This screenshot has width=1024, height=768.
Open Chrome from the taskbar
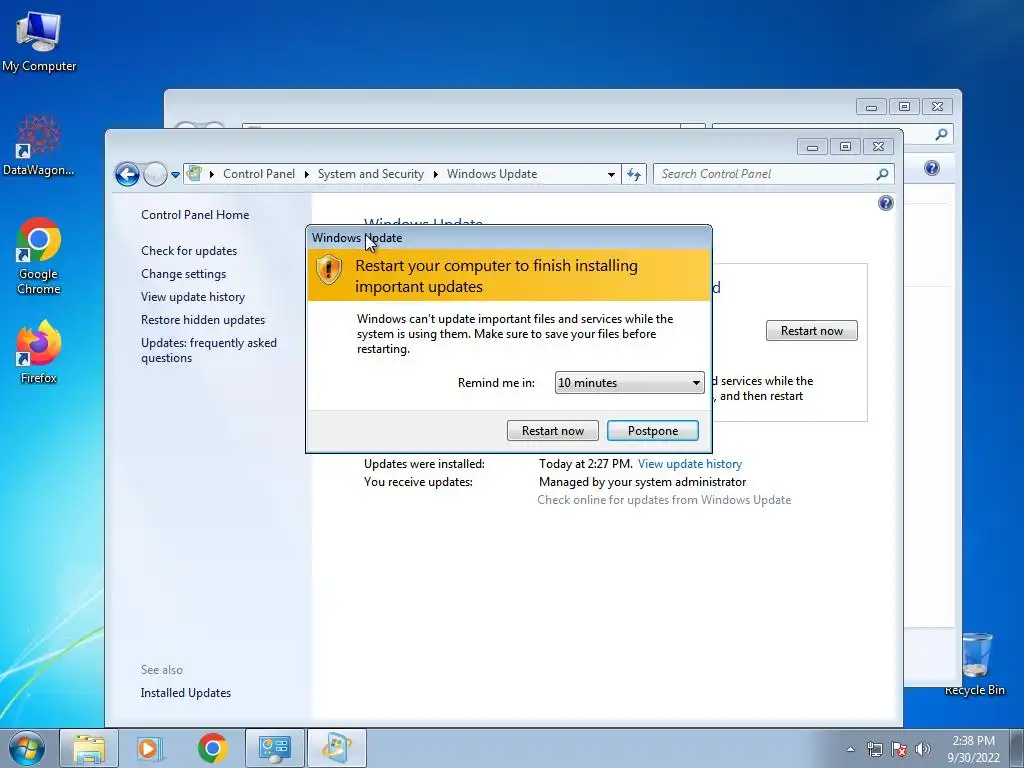212,748
